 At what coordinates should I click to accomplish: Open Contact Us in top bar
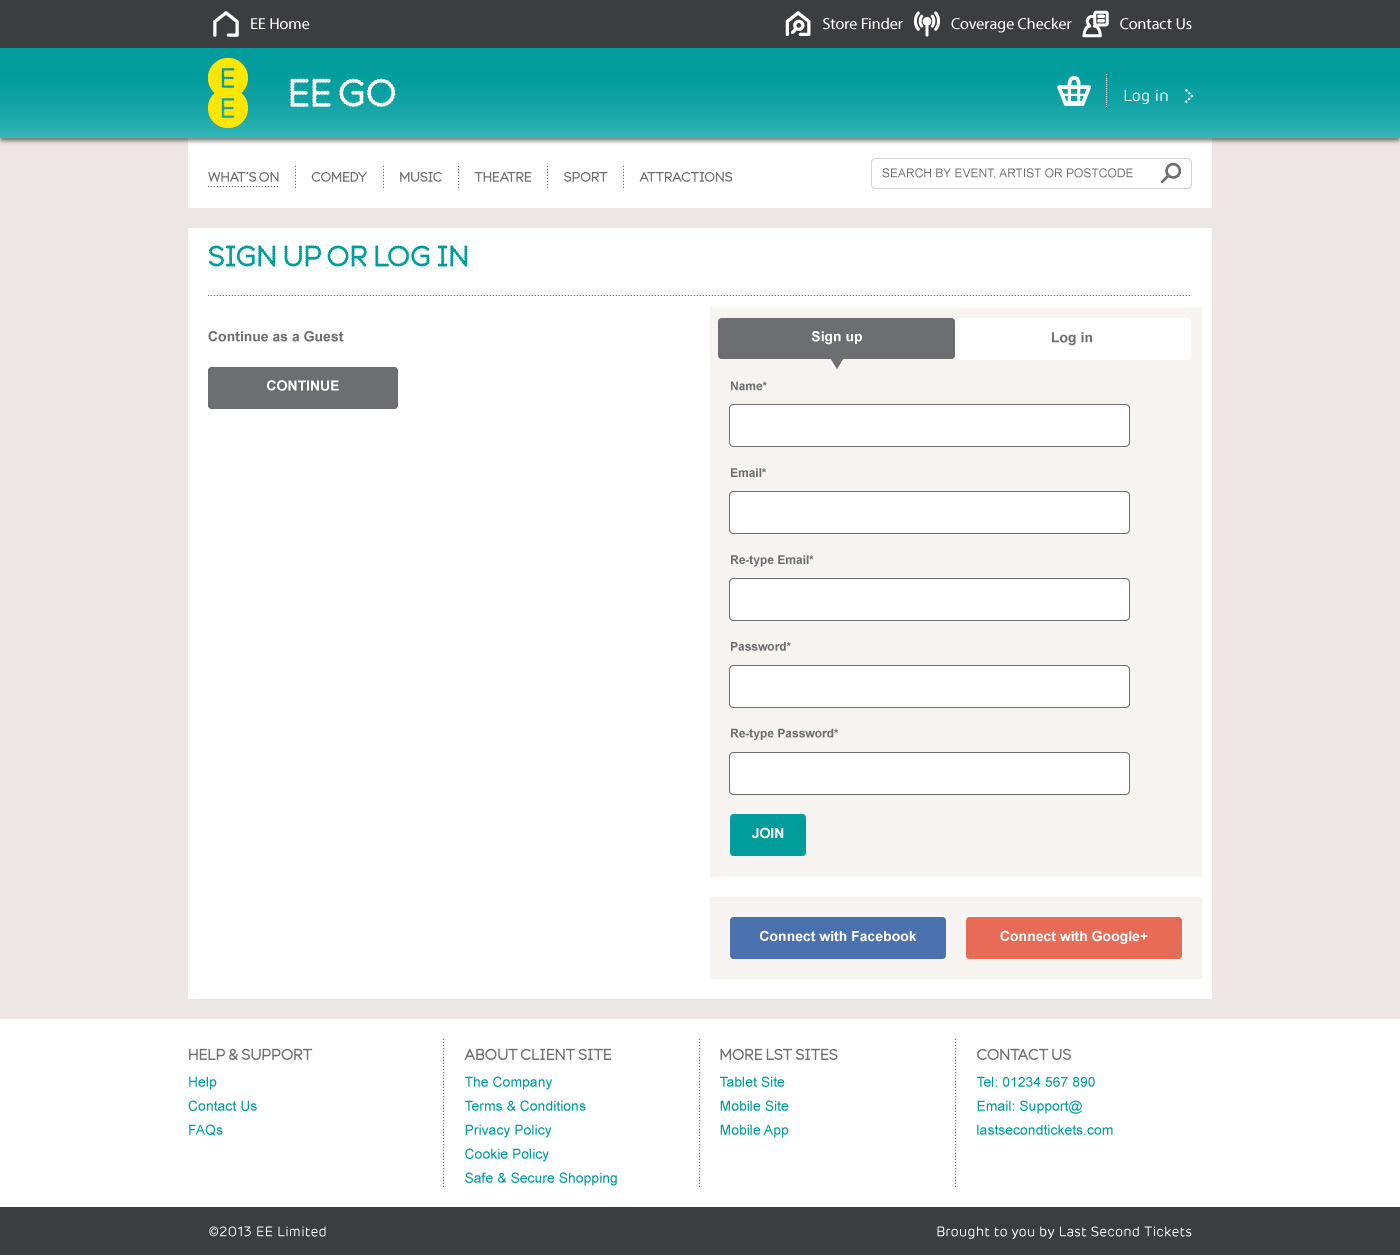(x=1155, y=24)
